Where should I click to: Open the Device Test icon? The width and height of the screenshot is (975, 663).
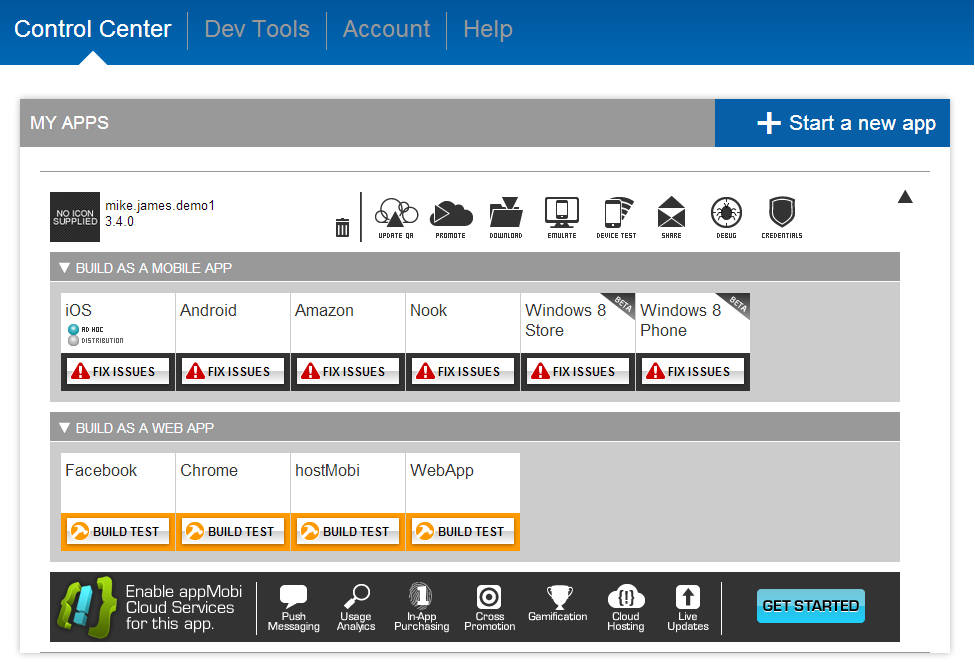pos(616,218)
